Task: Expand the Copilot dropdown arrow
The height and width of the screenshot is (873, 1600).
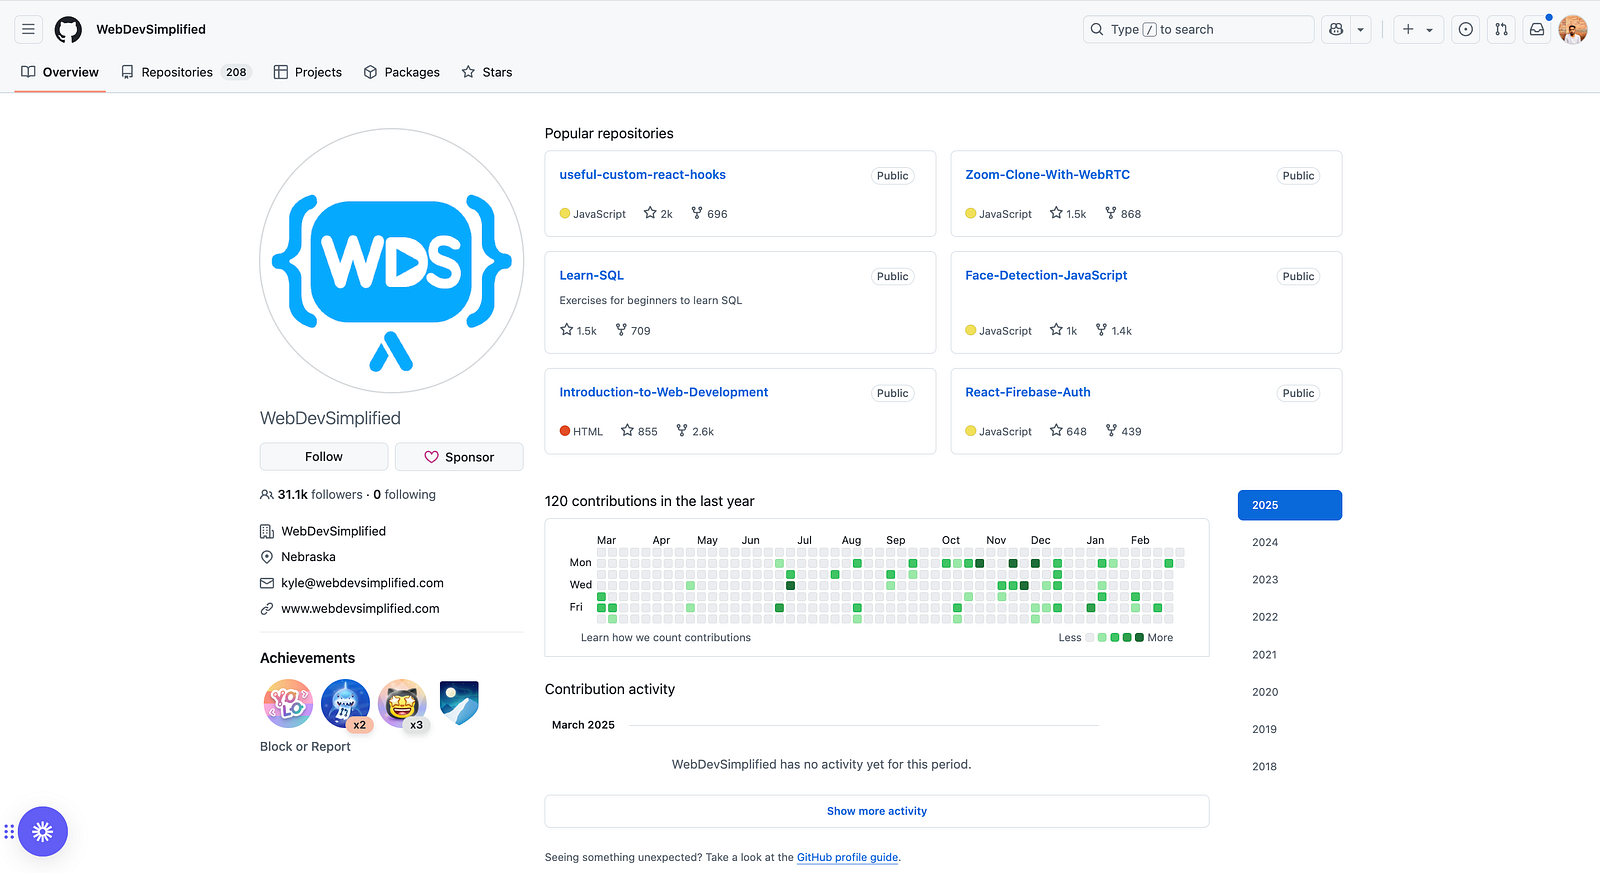Action: click(x=1361, y=29)
